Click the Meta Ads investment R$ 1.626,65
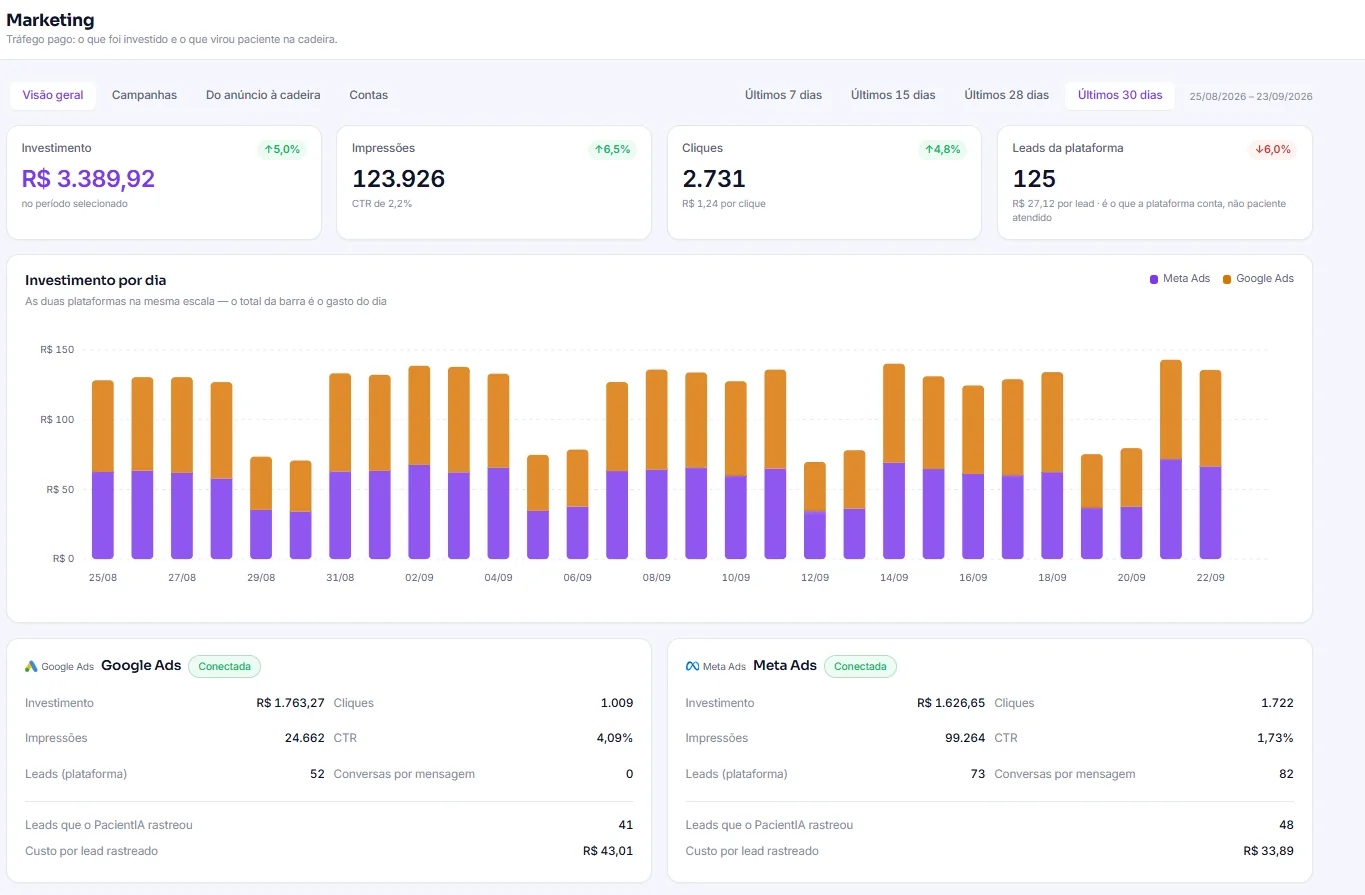Viewport: 1365px width, 895px height. [951, 703]
